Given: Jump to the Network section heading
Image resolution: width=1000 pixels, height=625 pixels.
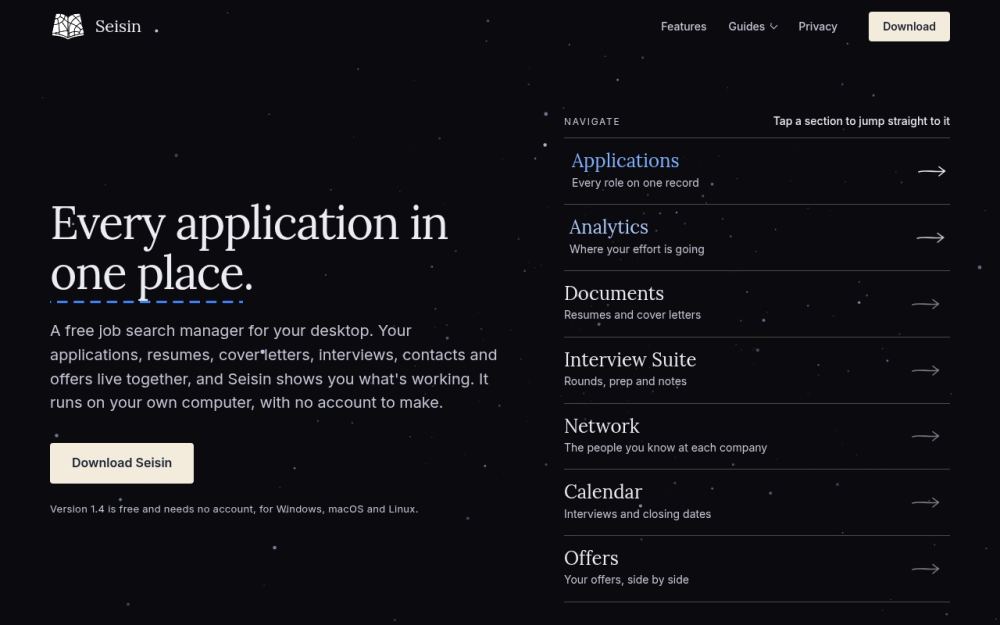Looking at the screenshot, I should tap(601, 426).
